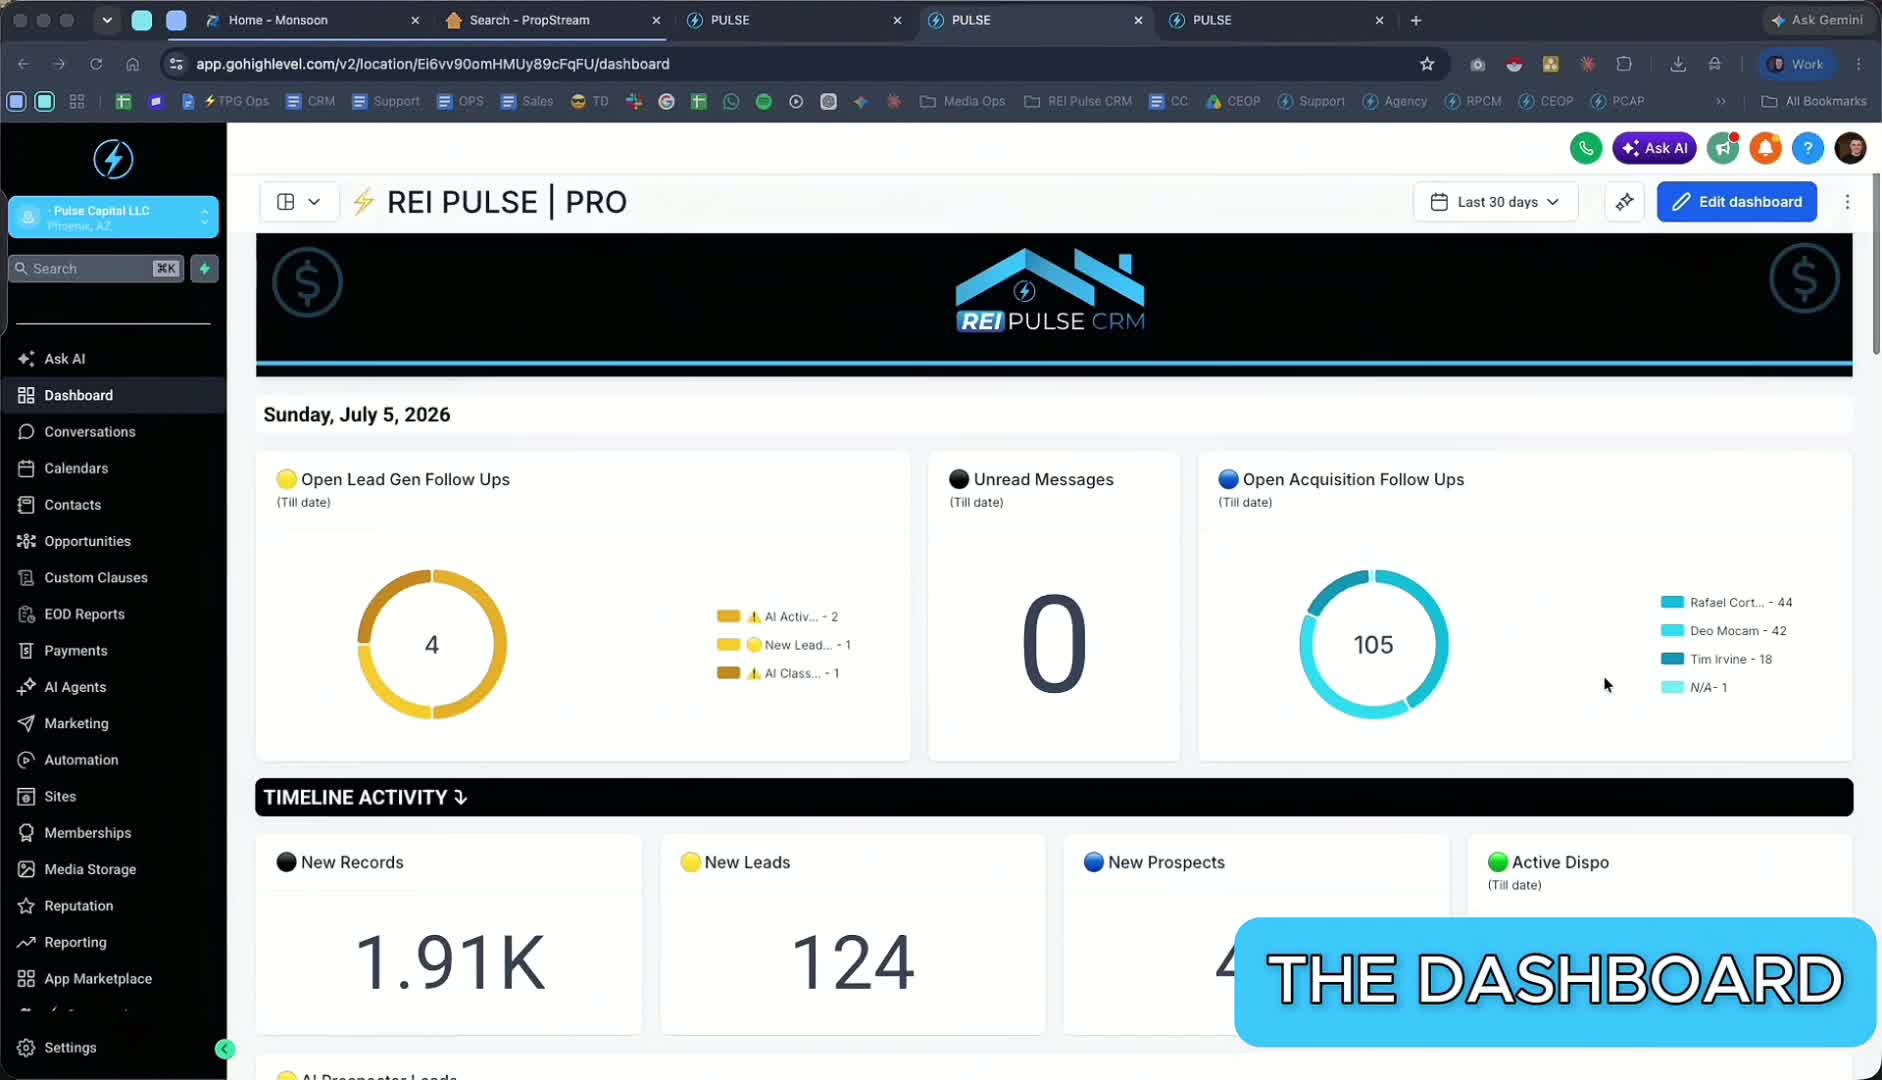Viewport: 1882px width, 1080px height.
Task: Open the Media Ops bookmarks folder
Action: [962, 101]
